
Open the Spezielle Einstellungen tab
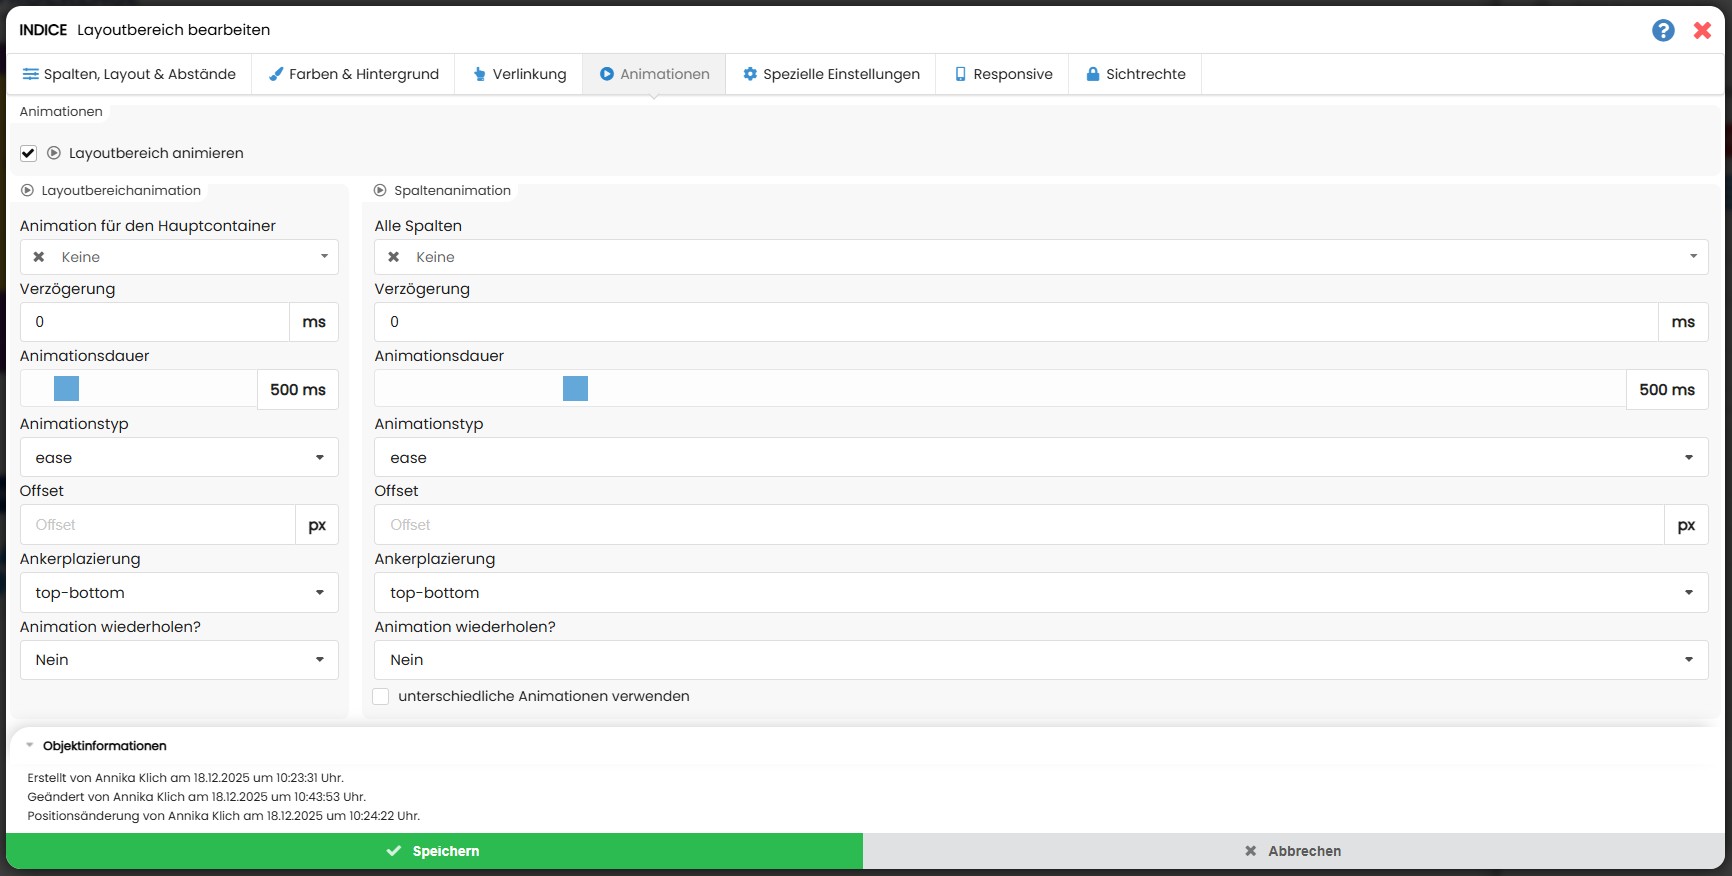click(x=830, y=74)
